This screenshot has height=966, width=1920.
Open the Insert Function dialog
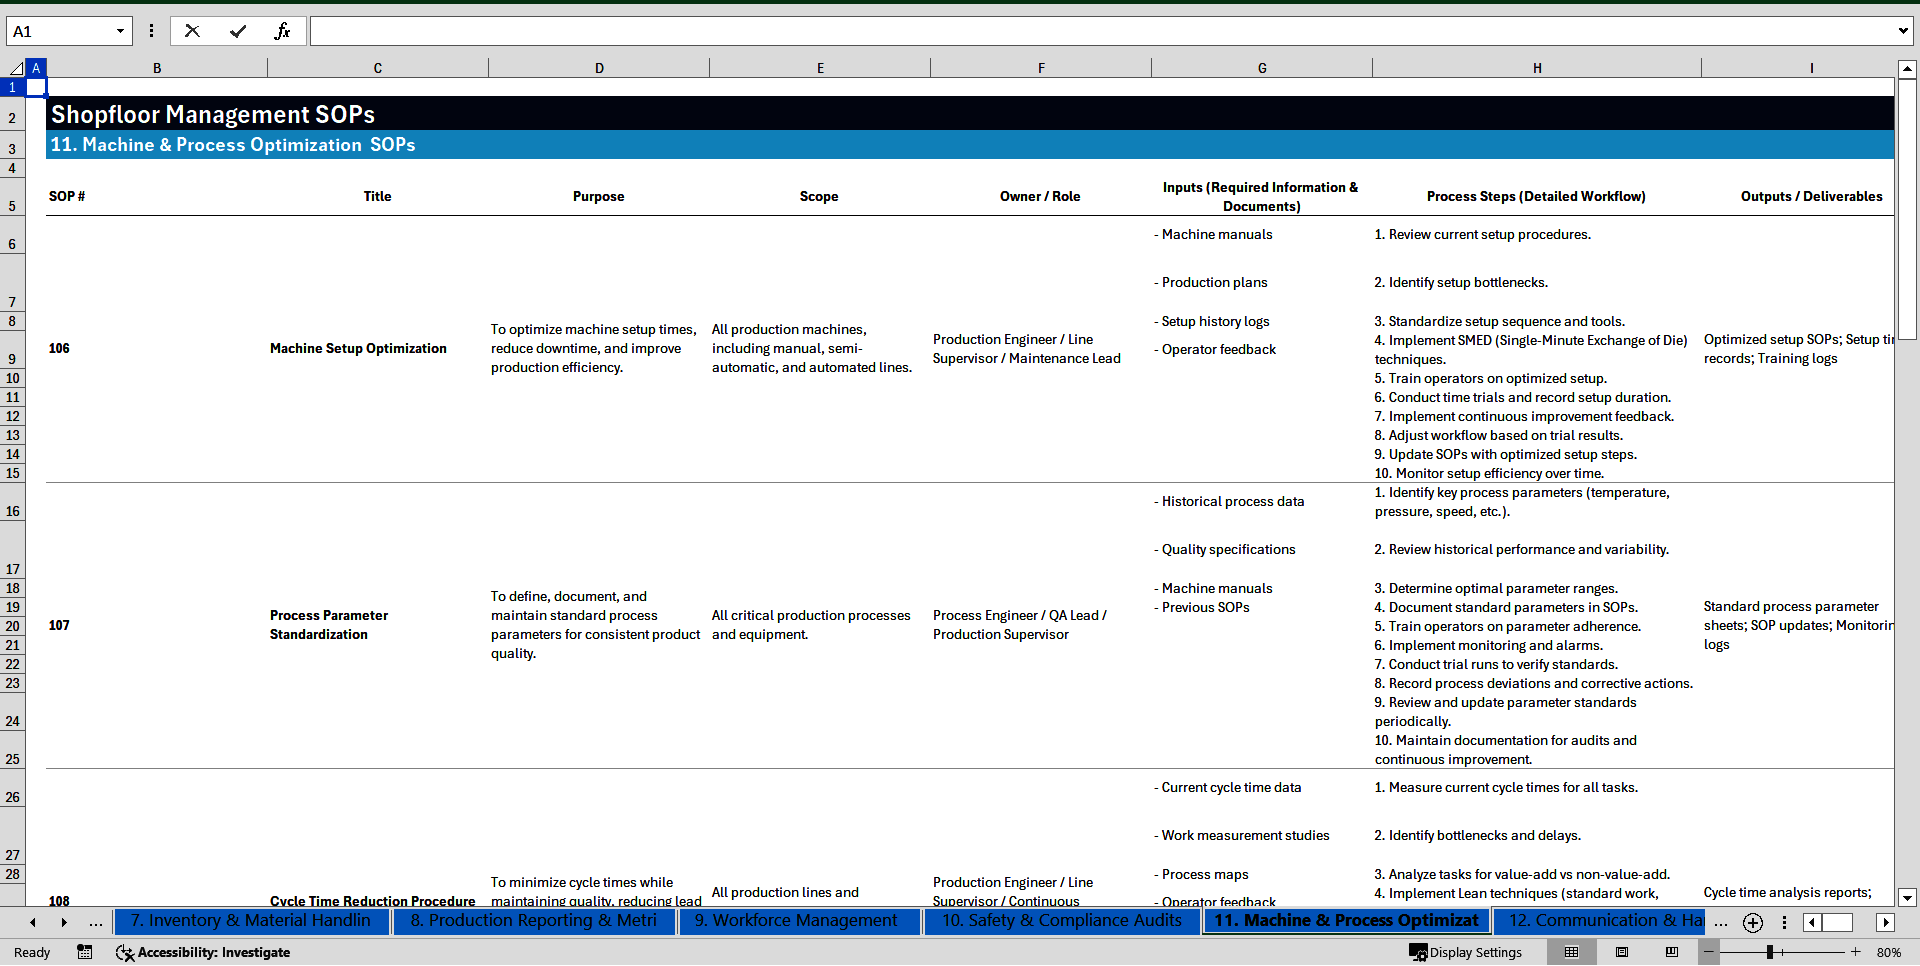coord(283,30)
